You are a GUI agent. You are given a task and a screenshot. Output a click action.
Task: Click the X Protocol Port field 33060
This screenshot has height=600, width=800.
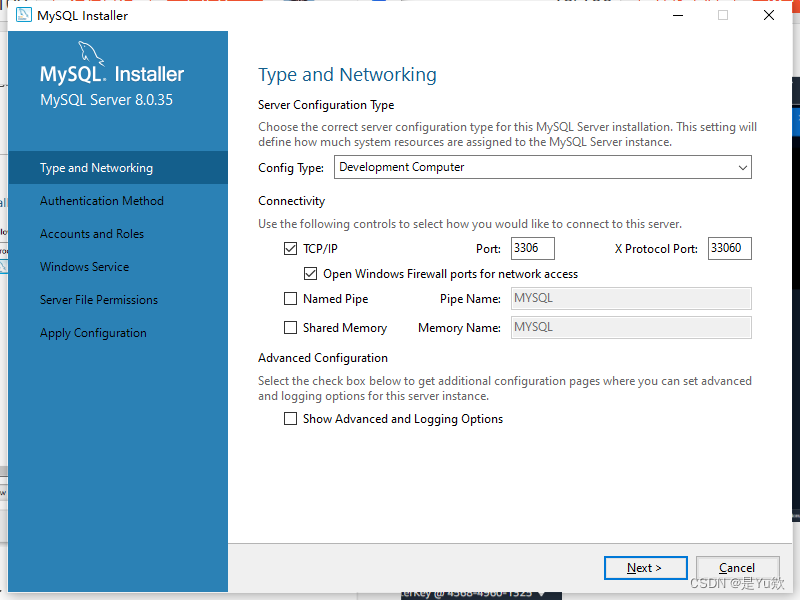[x=730, y=248]
